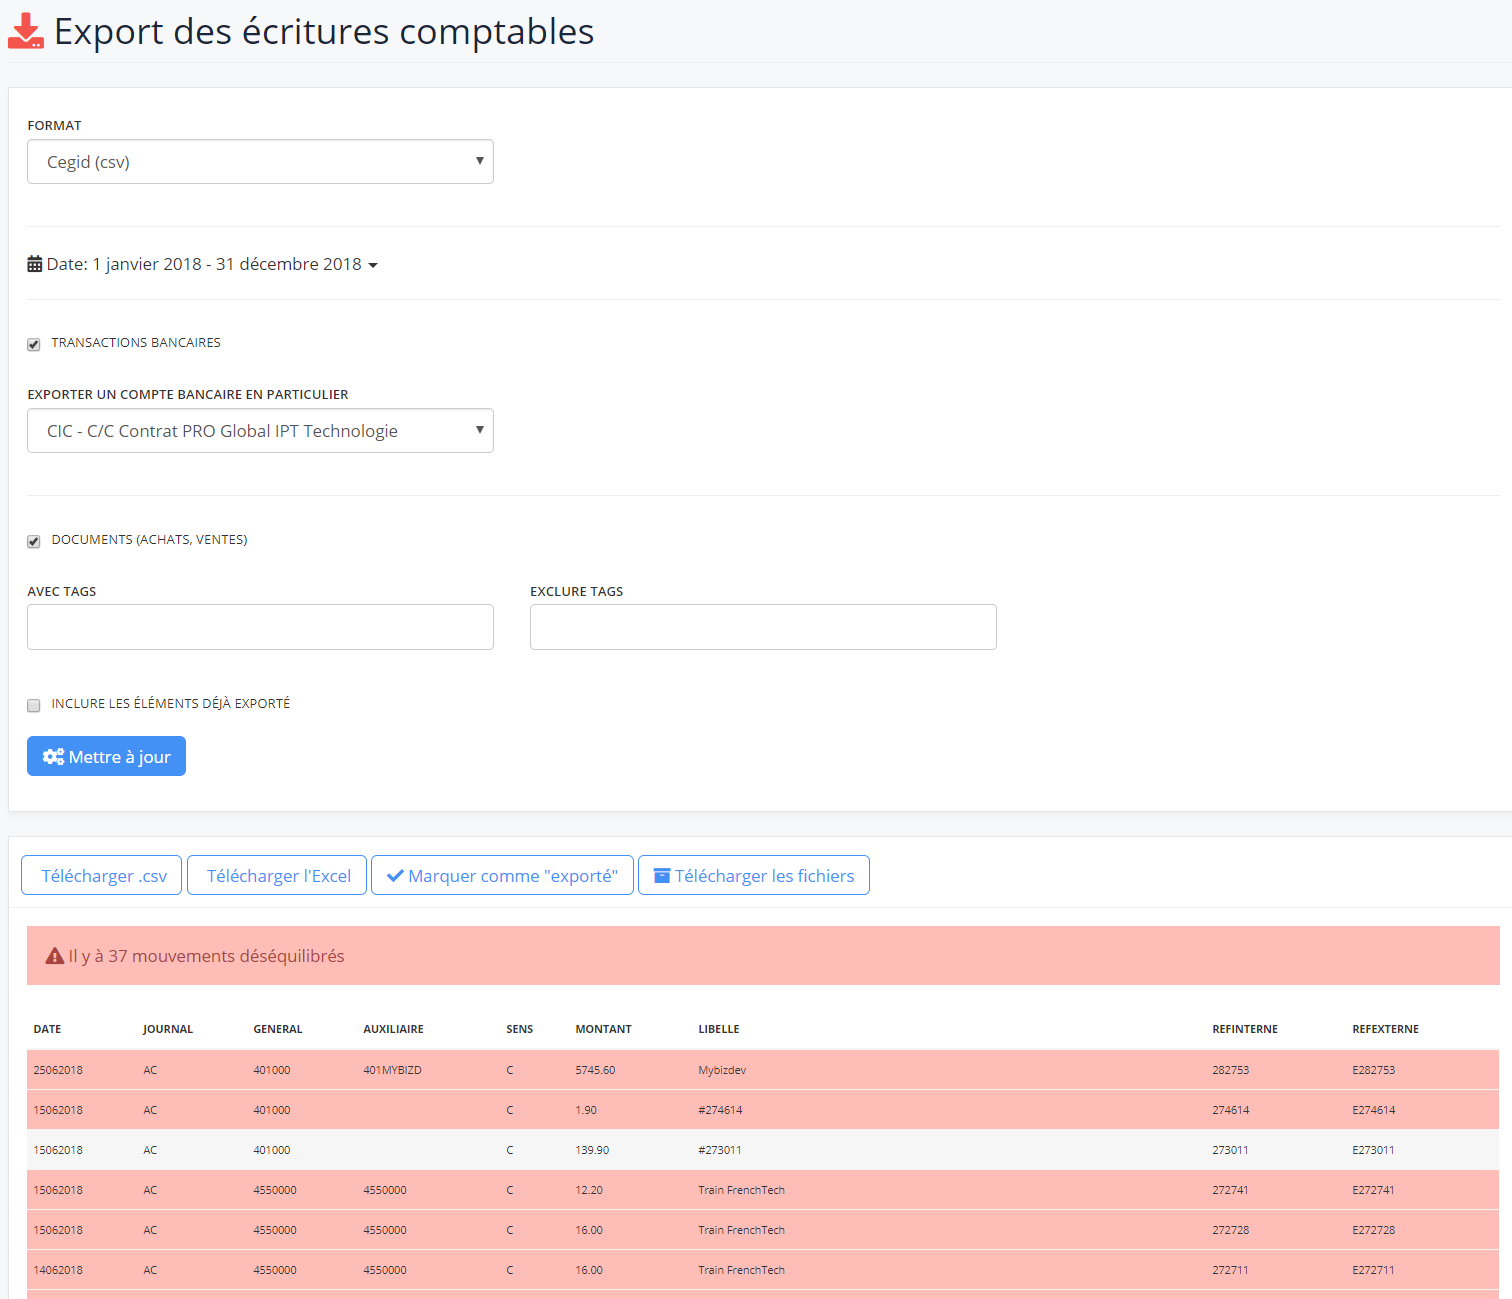Click Télécharger les fichiers button
The width and height of the screenshot is (1512, 1299).
(754, 875)
